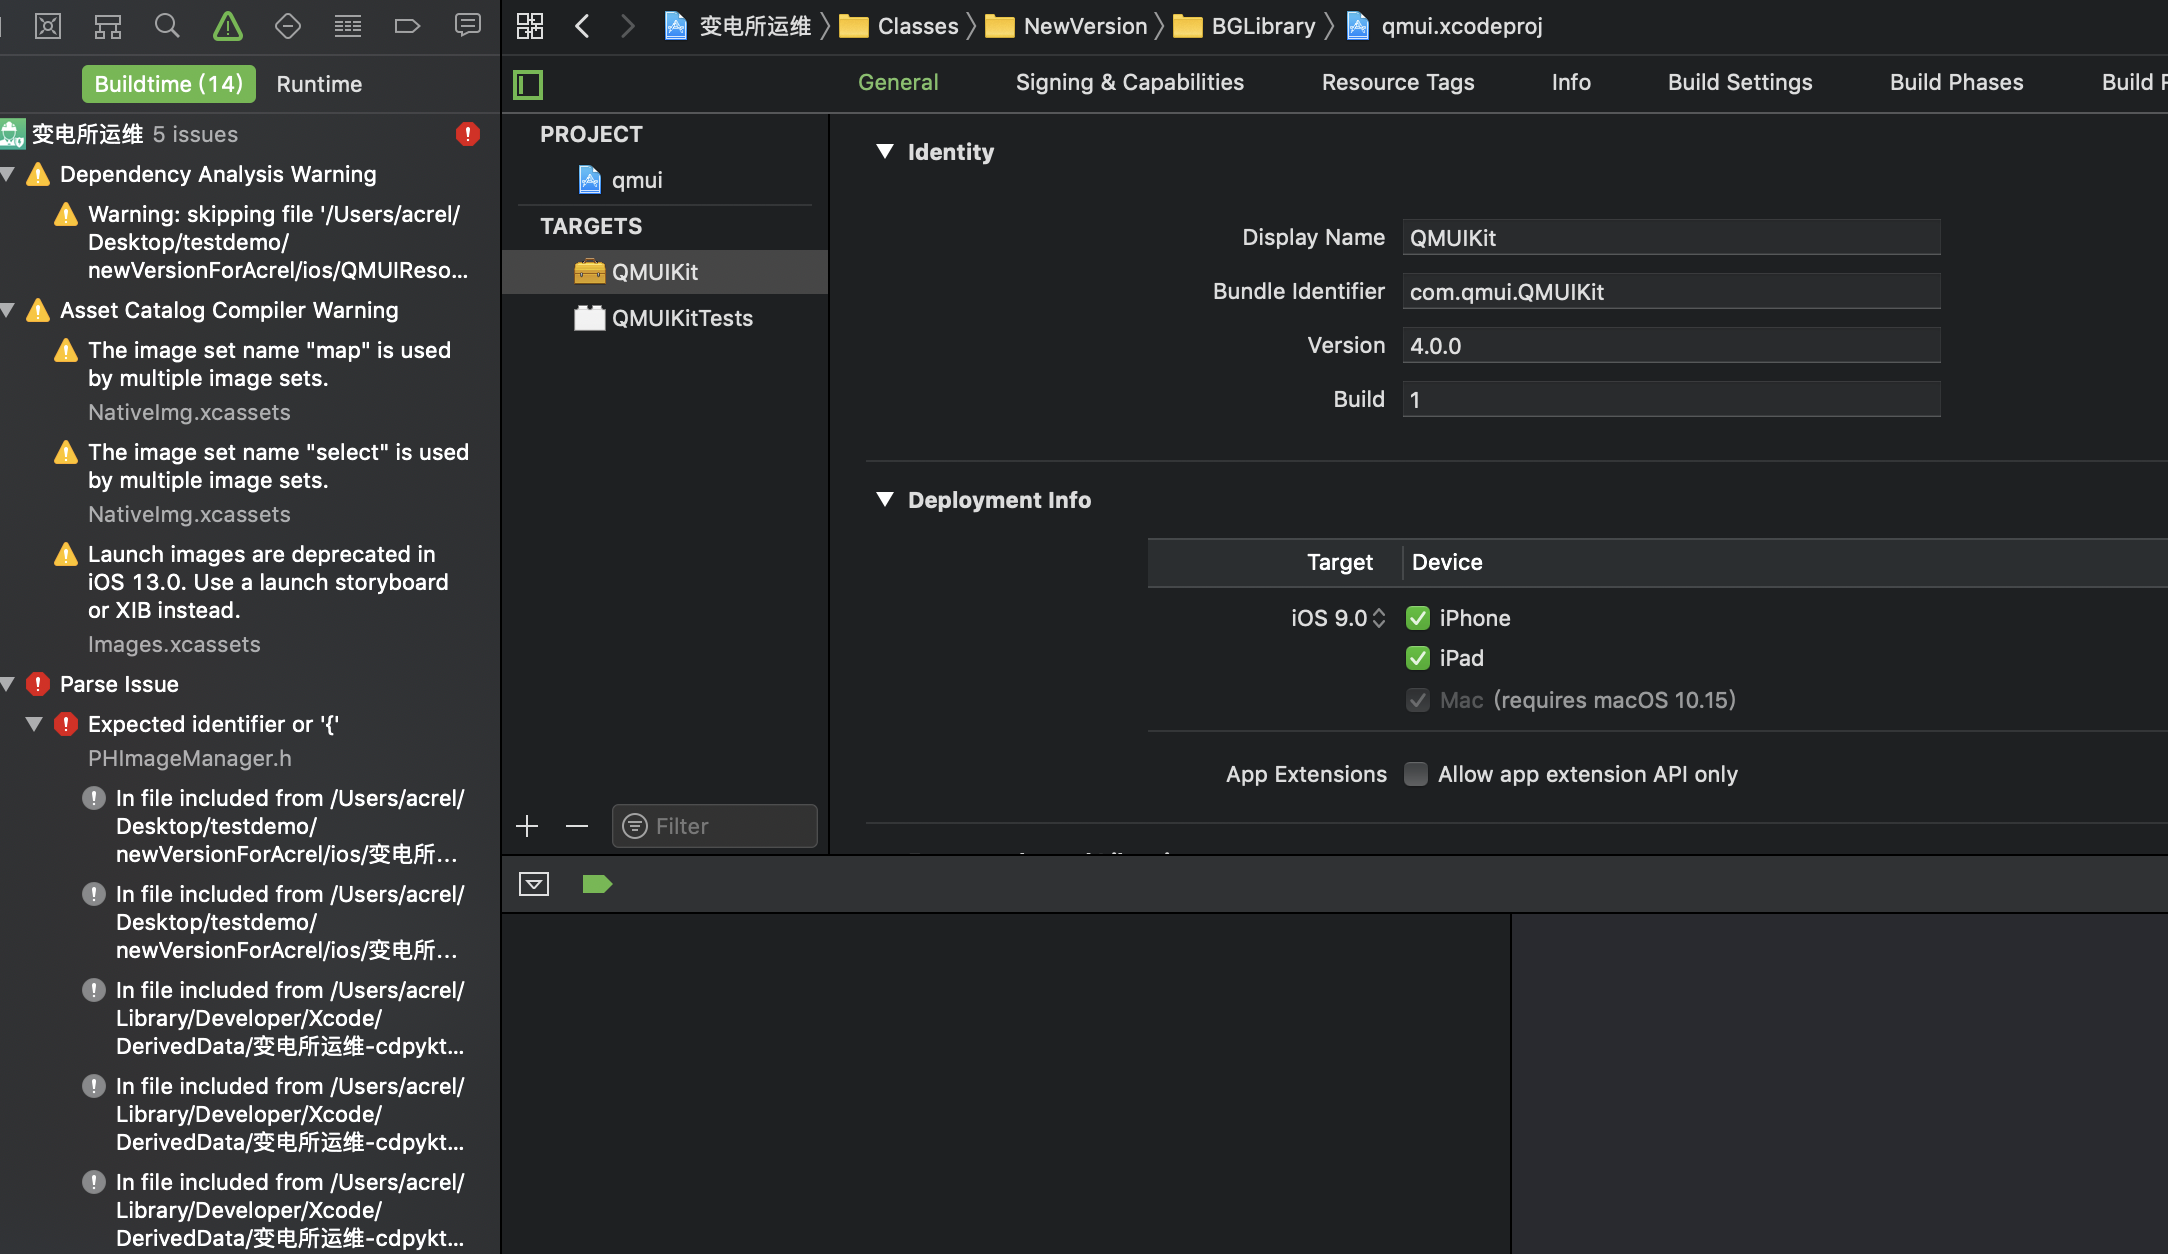Click the add target plus button
Screen dimensions: 2168x1254
click(x=527, y=826)
